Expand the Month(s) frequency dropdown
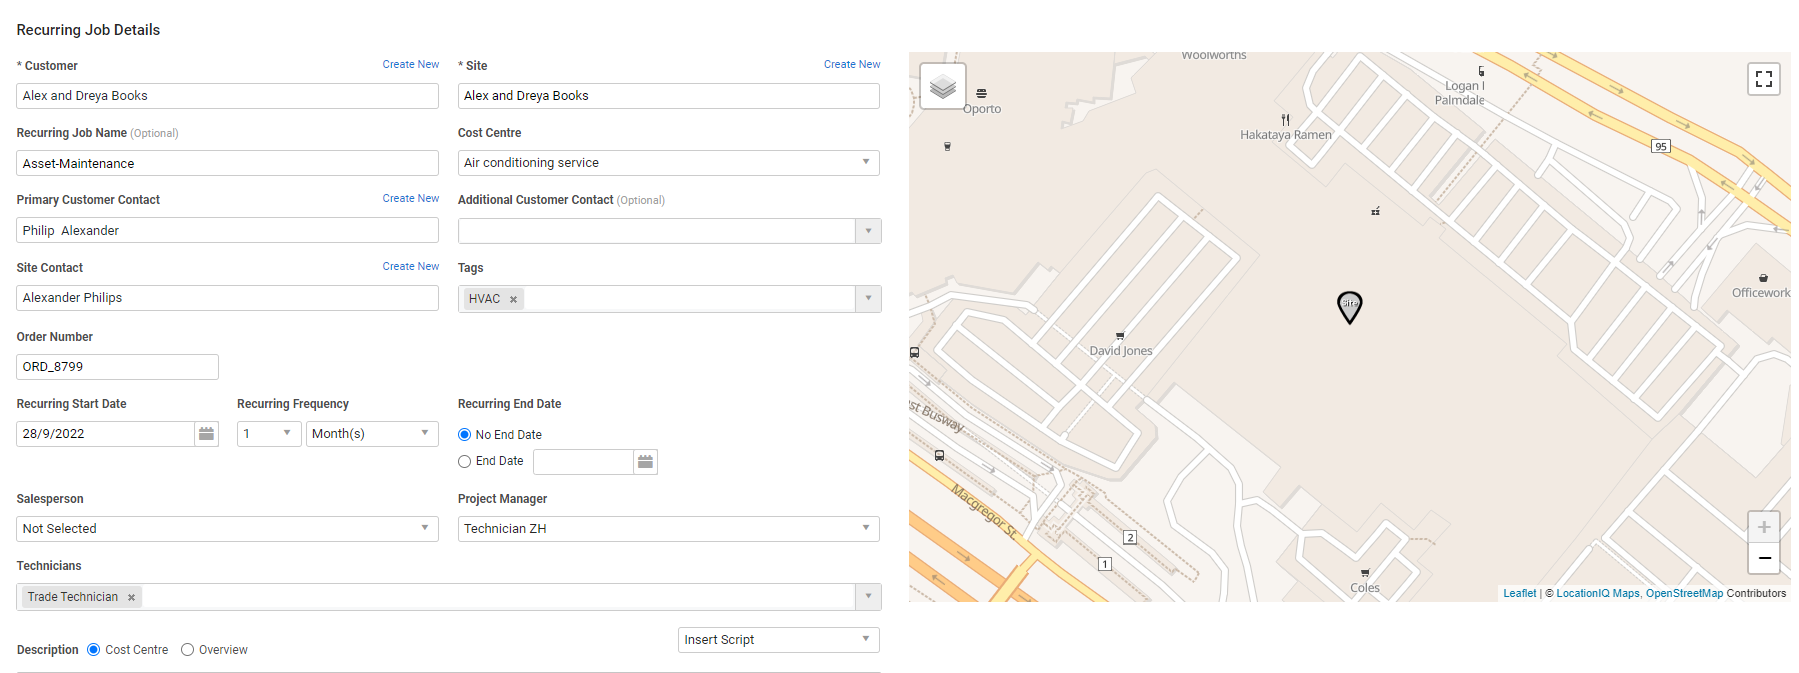The image size is (1799, 673). point(371,434)
